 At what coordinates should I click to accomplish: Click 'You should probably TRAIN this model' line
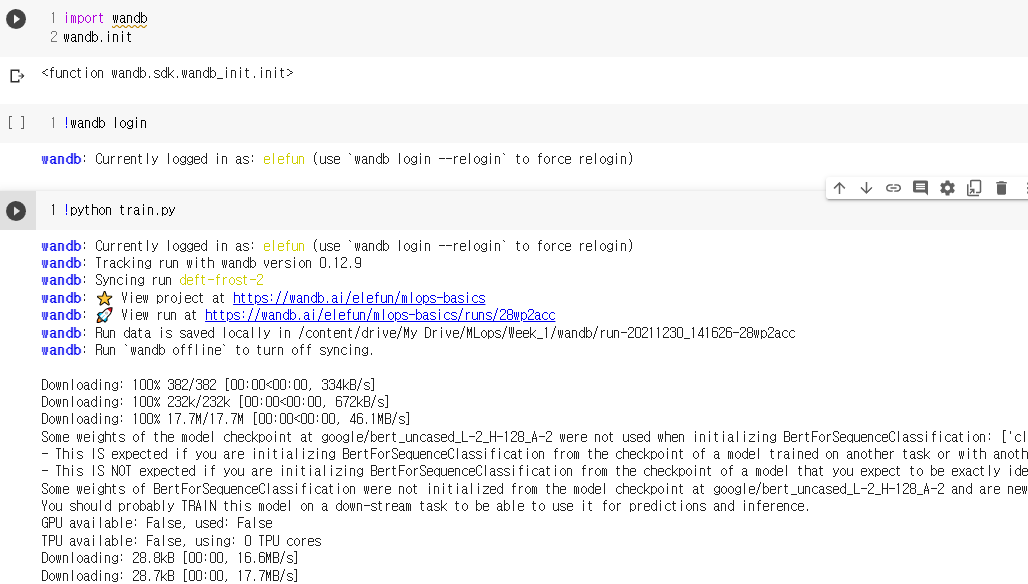coord(425,507)
